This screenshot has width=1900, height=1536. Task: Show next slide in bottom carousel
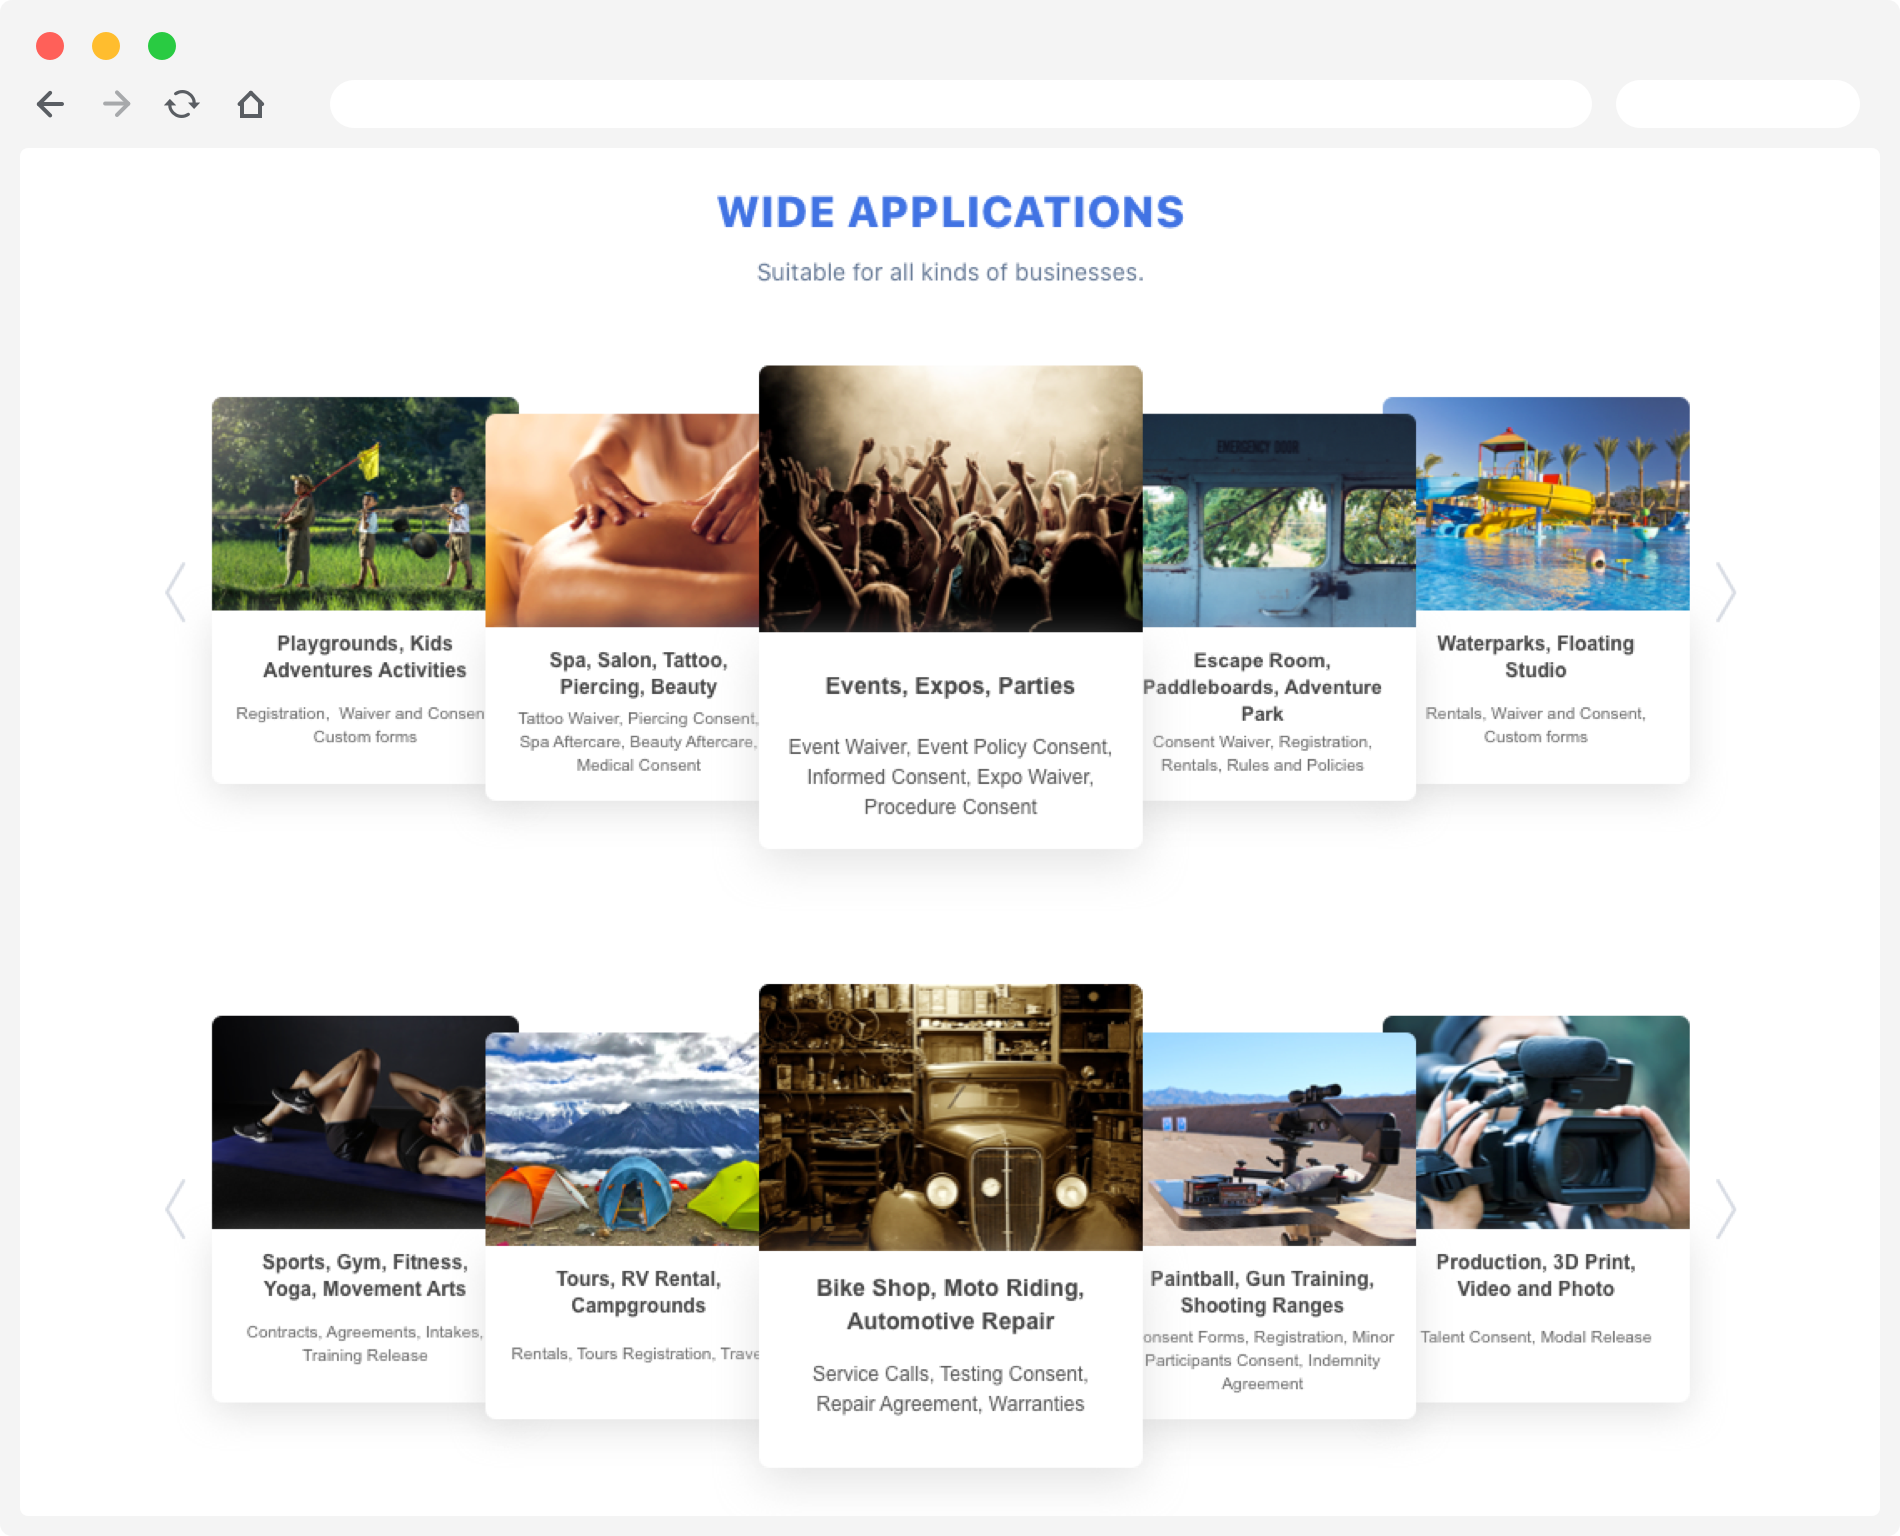tap(1726, 1209)
